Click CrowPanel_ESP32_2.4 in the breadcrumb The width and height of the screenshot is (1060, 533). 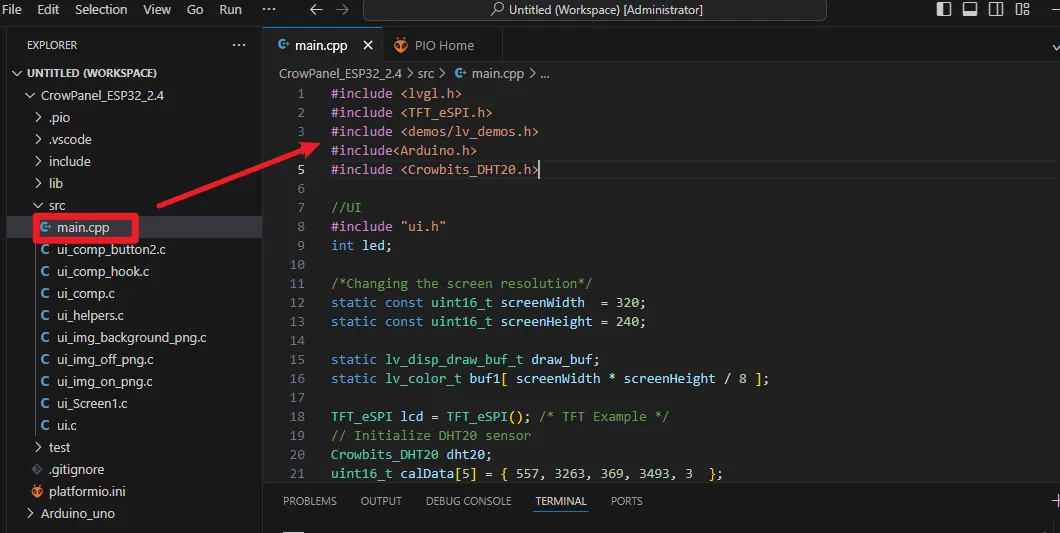tap(340, 73)
